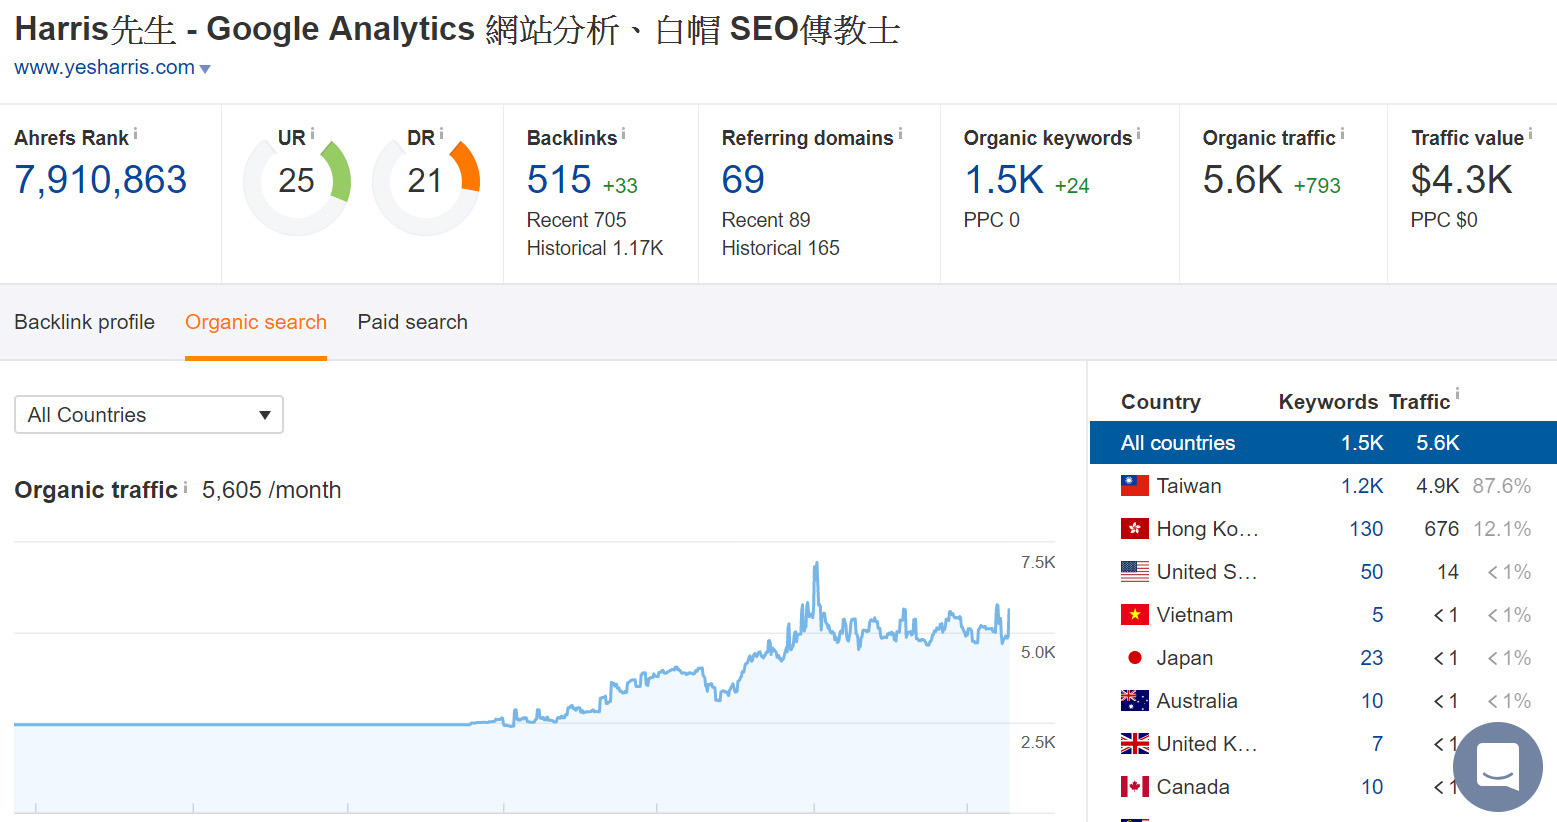Switch to the Paid search tab

412,322
